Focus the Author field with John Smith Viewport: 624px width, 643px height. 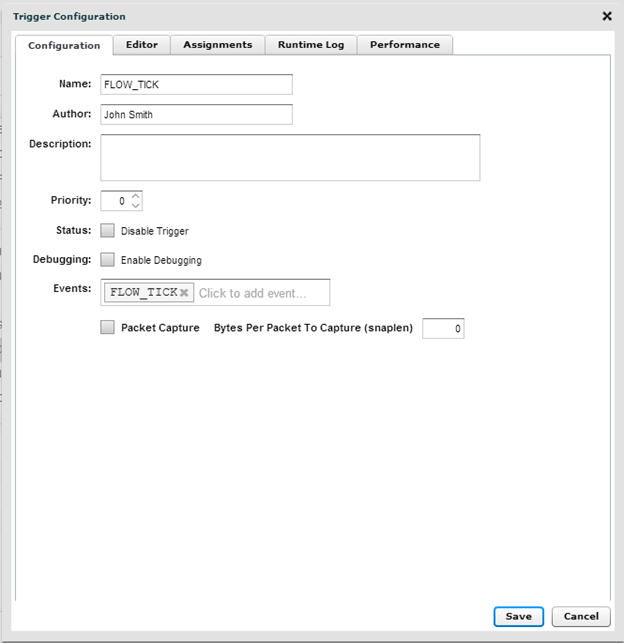pos(196,114)
